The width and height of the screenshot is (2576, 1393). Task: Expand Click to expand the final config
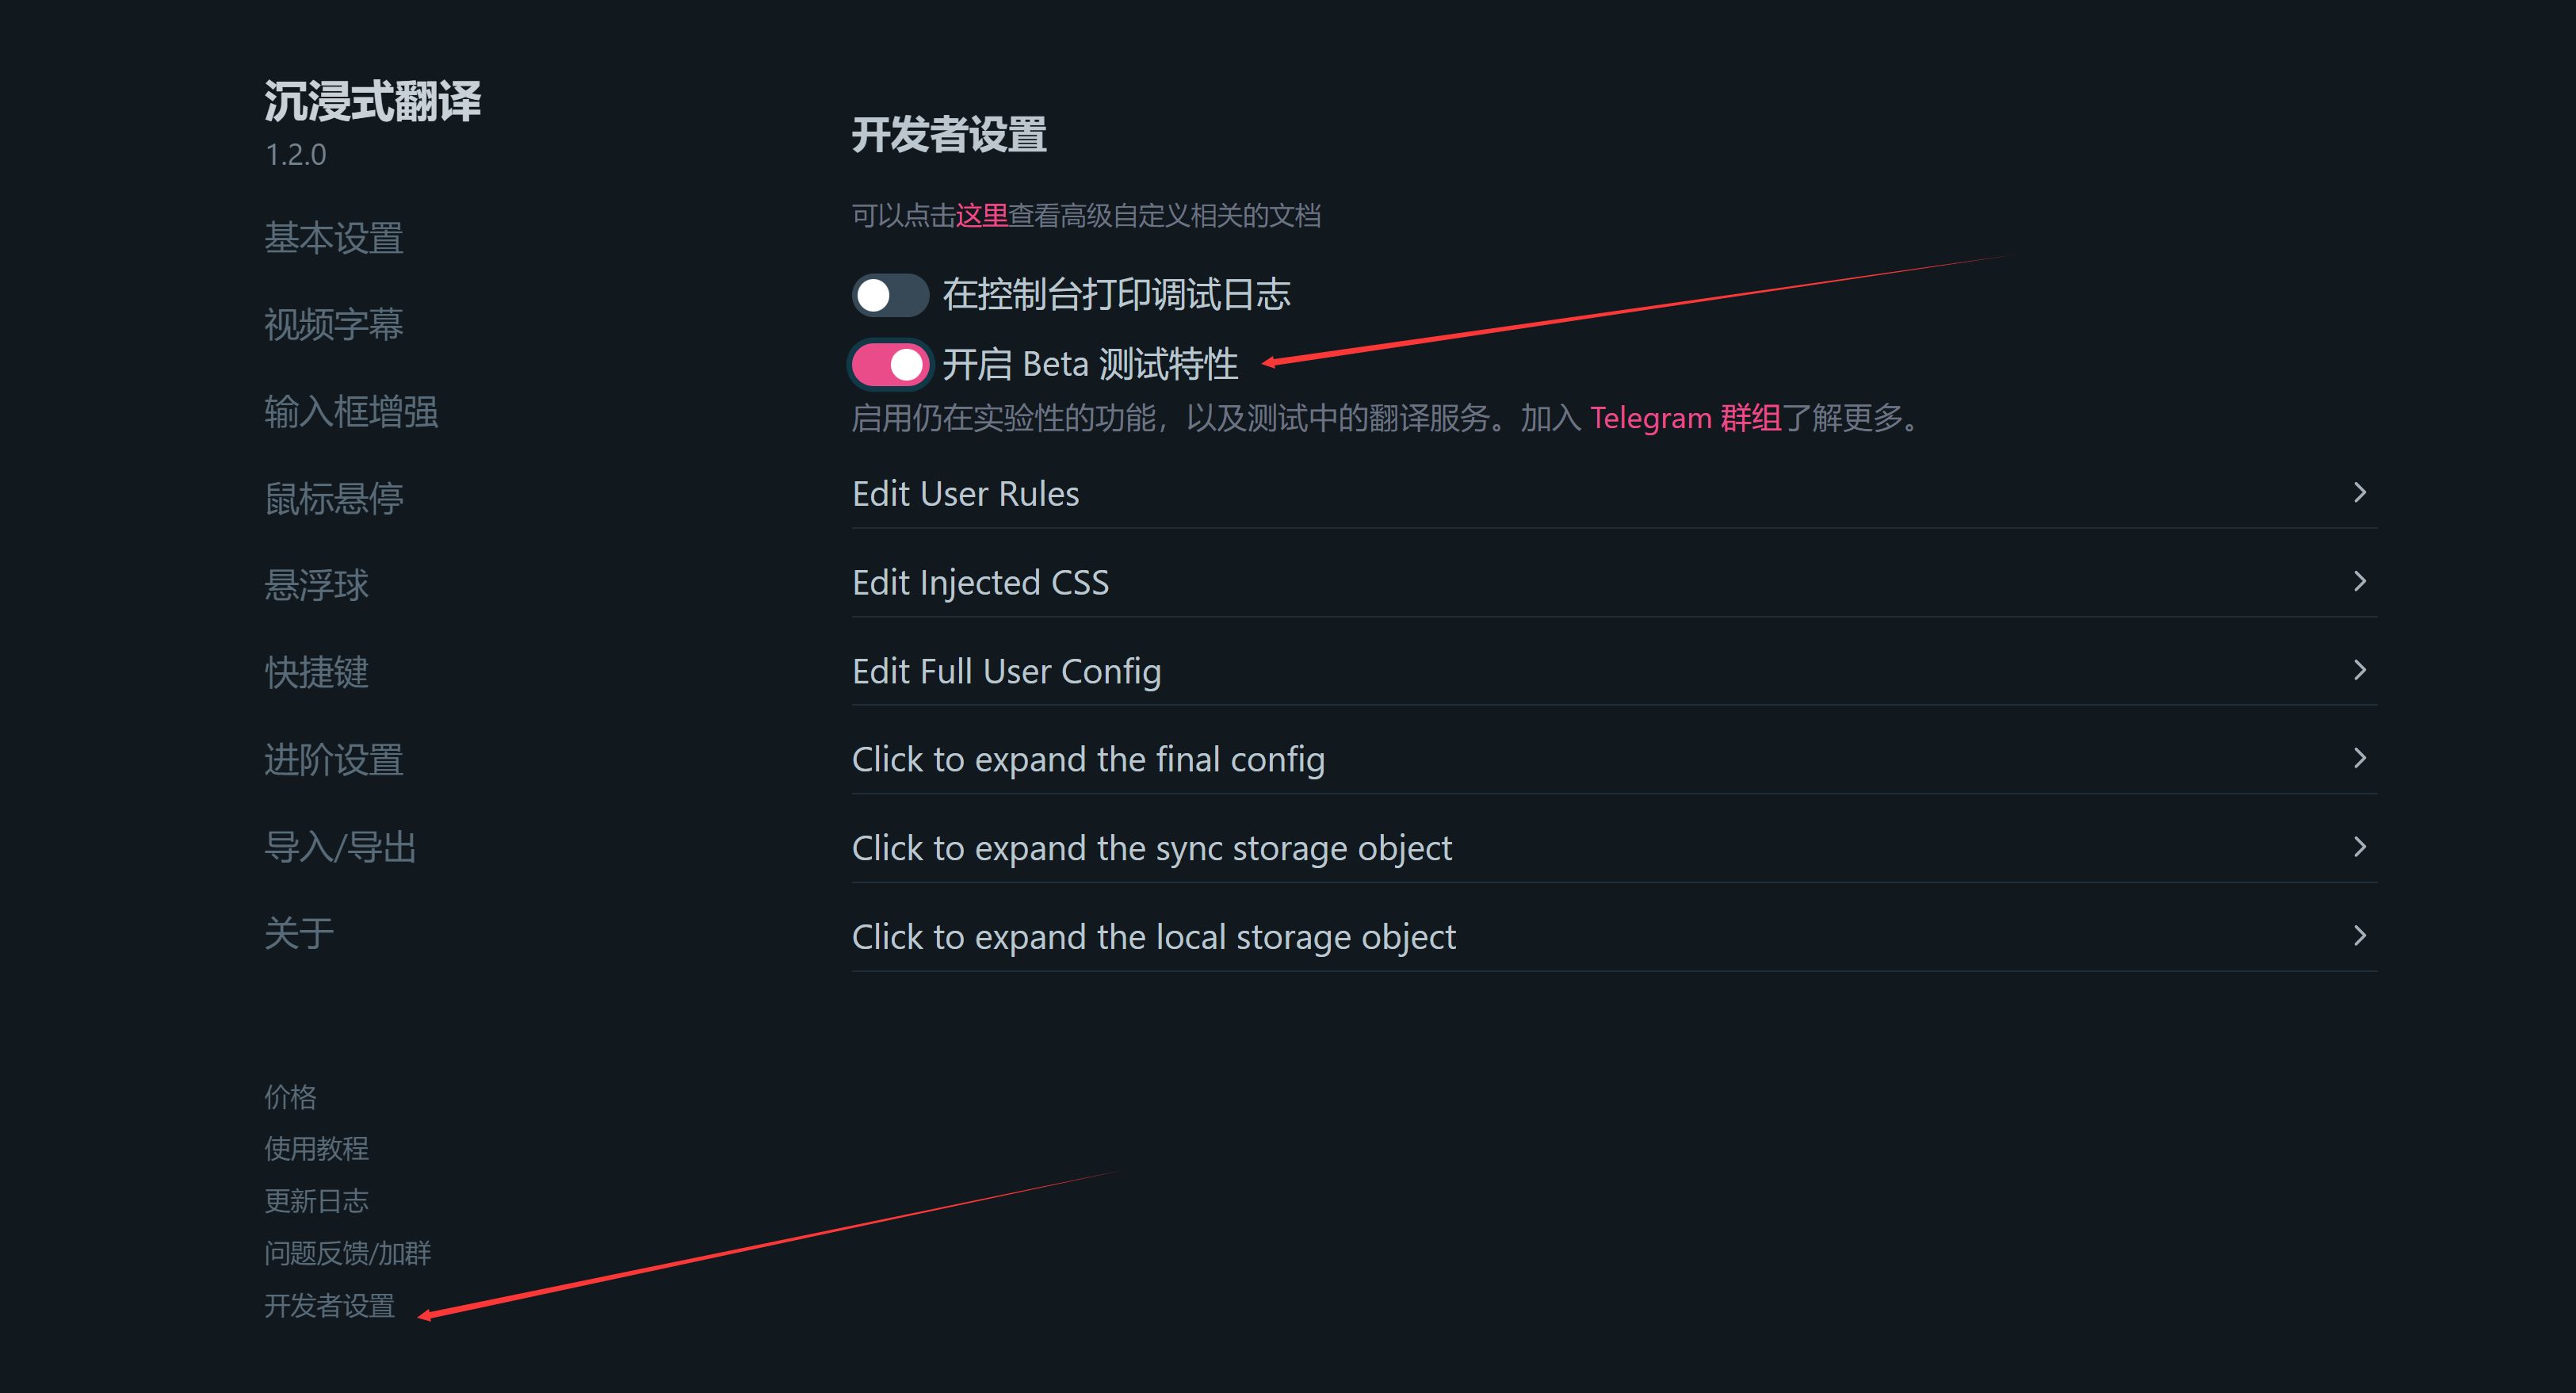[x=1614, y=759]
